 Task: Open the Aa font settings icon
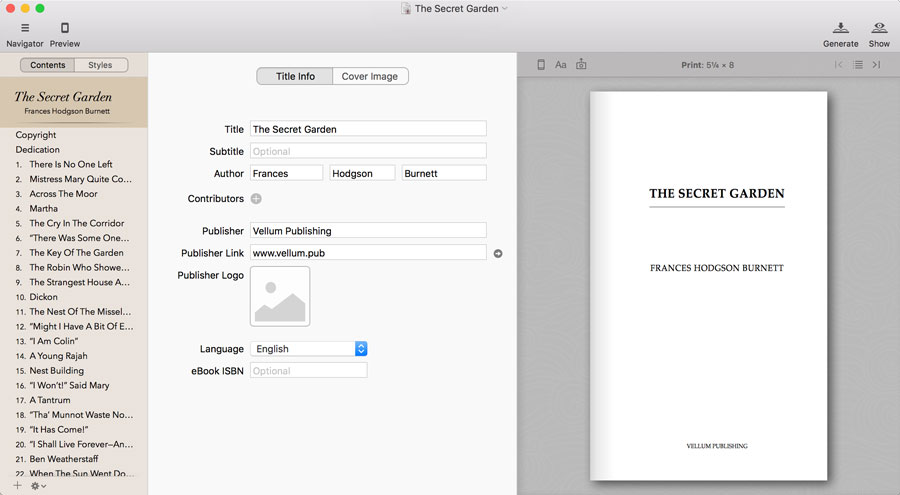tap(561, 65)
